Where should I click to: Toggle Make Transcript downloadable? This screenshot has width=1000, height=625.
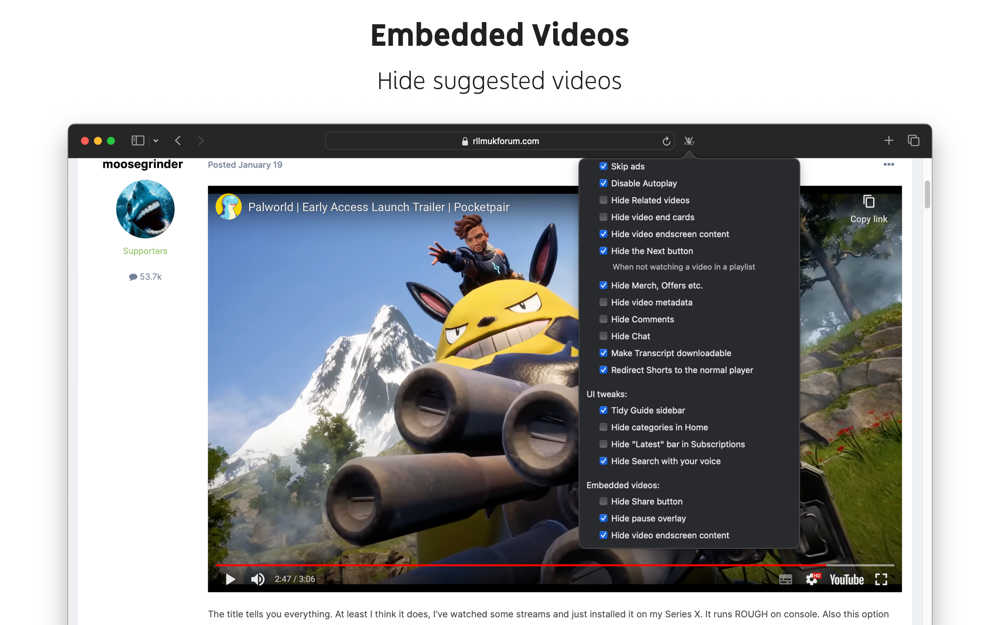coord(603,353)
